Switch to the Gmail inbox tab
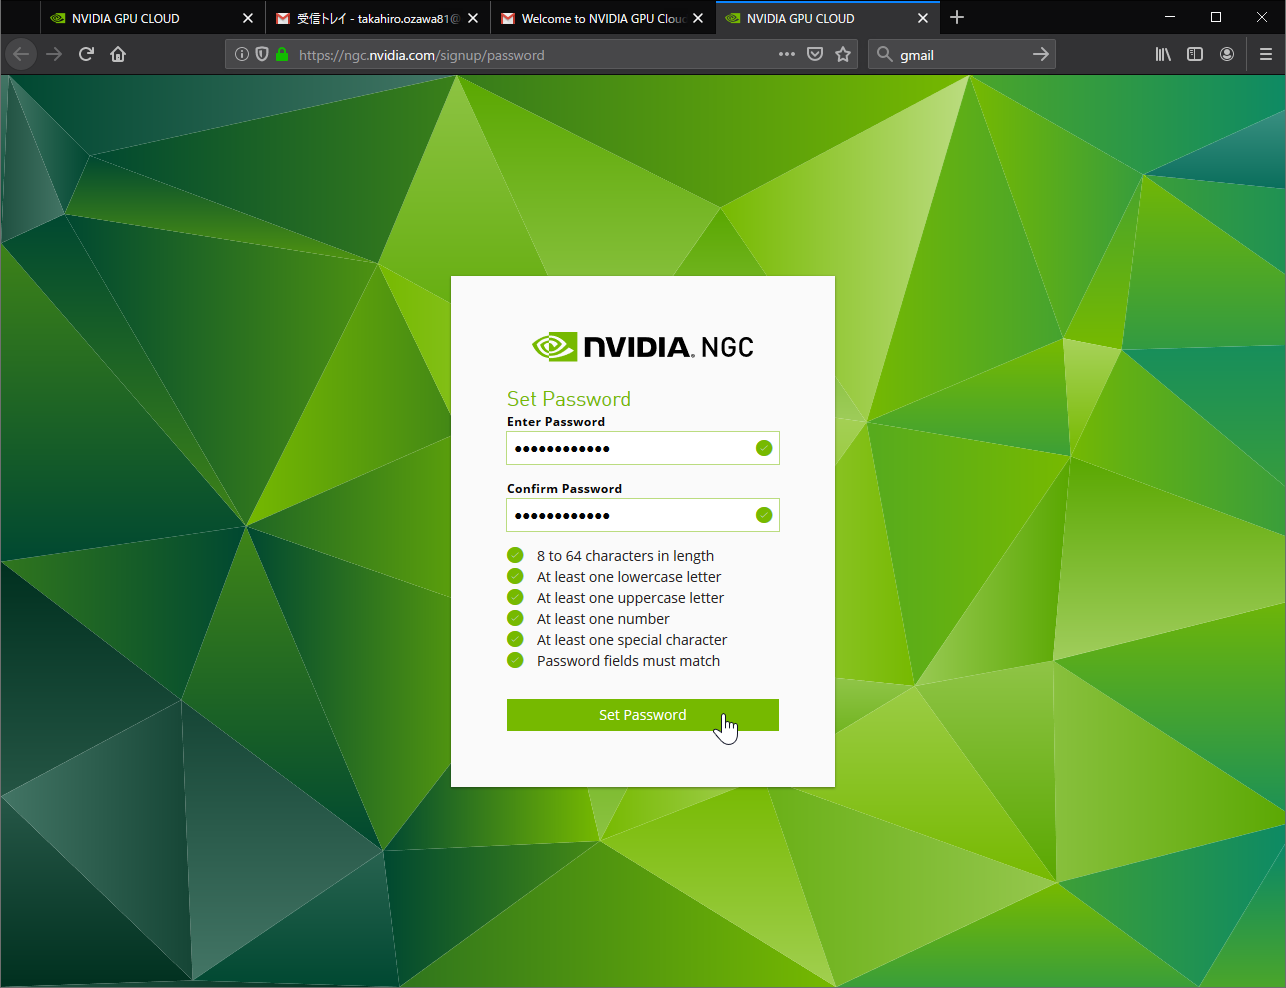Screen dimensions: 1286x988 click(x=368, y=18)
